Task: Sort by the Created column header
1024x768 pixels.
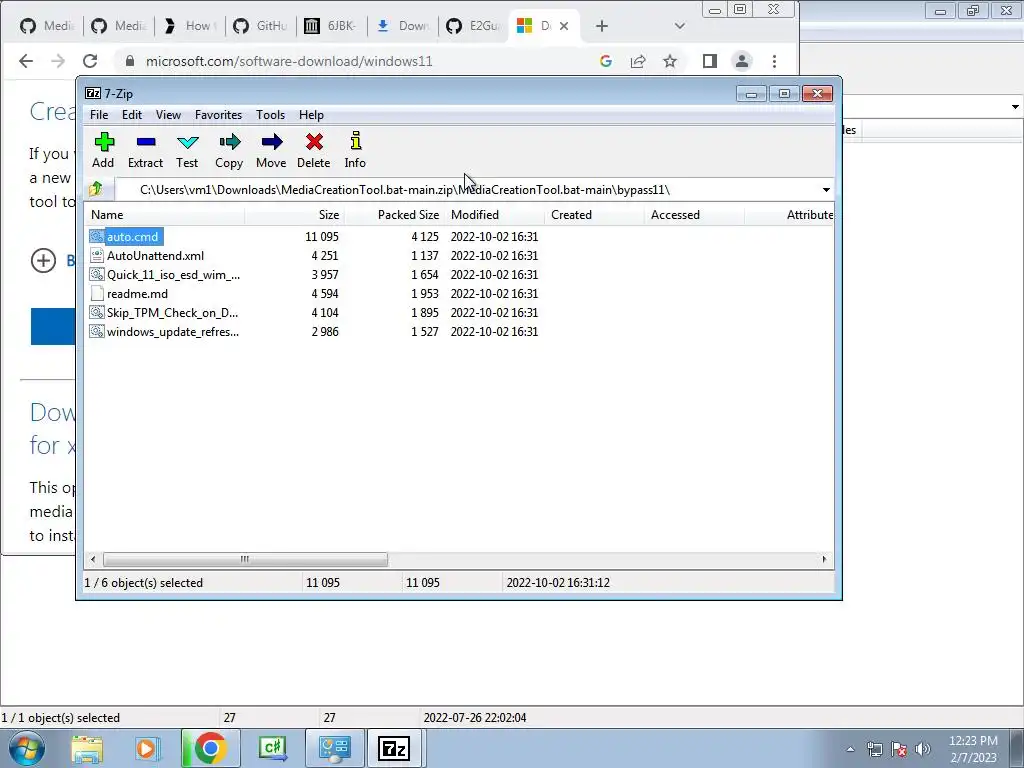Action: (x=594, y=214)
